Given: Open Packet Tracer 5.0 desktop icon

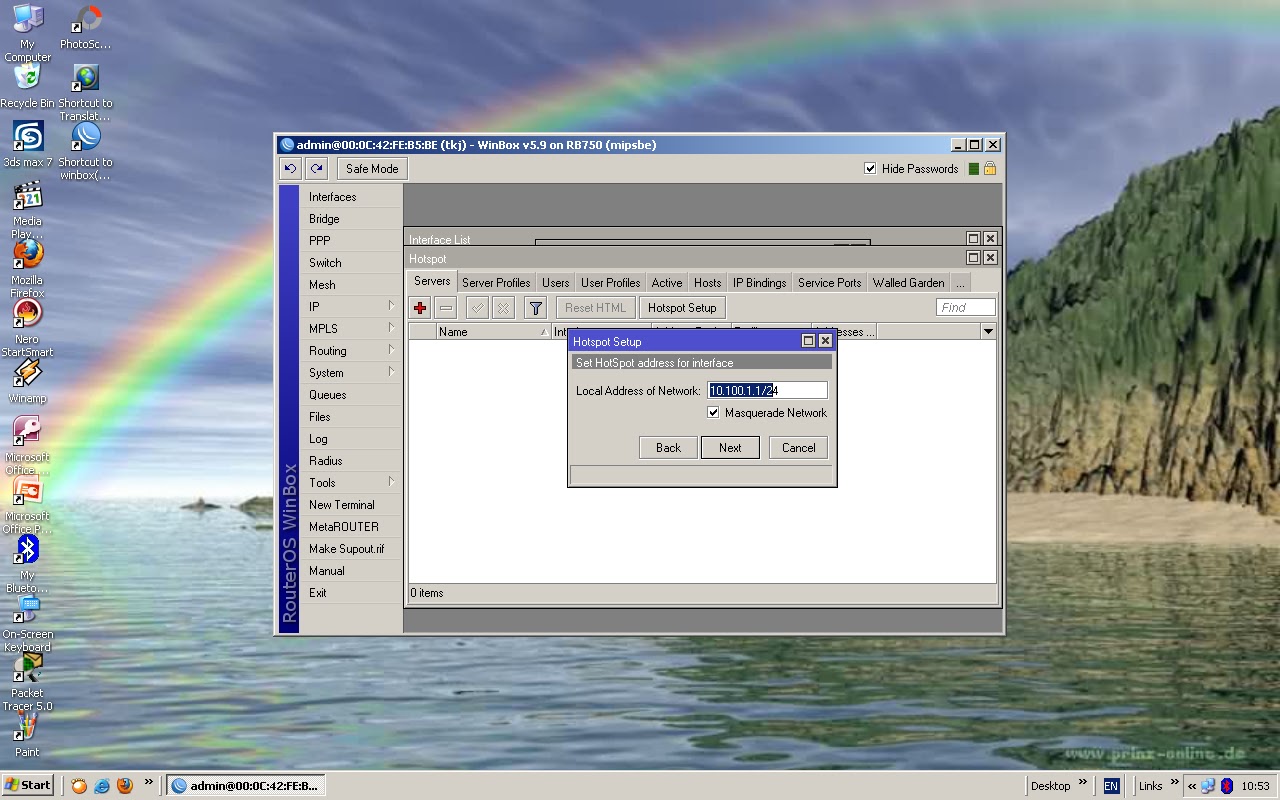Looking at the screenshot, I should pyautogui.click(x=27, y=682).
